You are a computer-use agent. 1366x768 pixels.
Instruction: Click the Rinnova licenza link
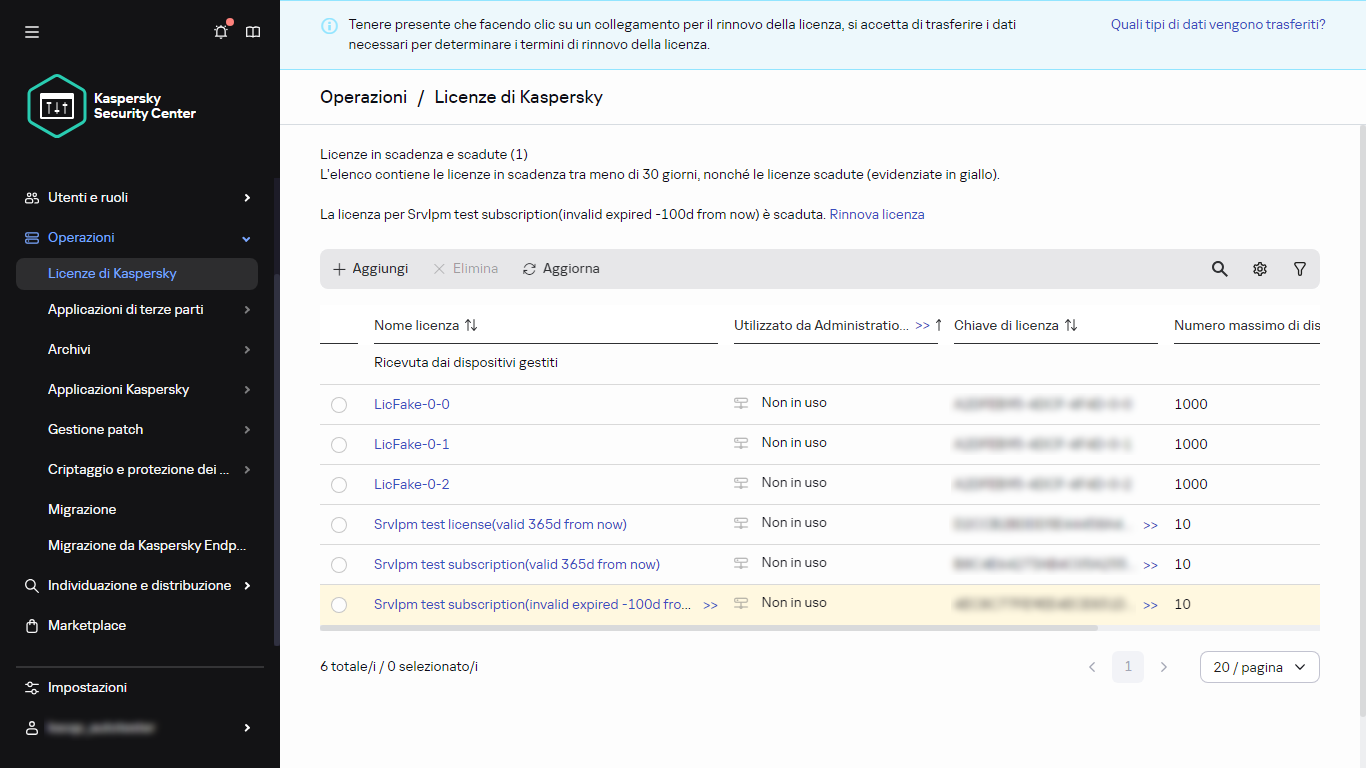[876, 214]
